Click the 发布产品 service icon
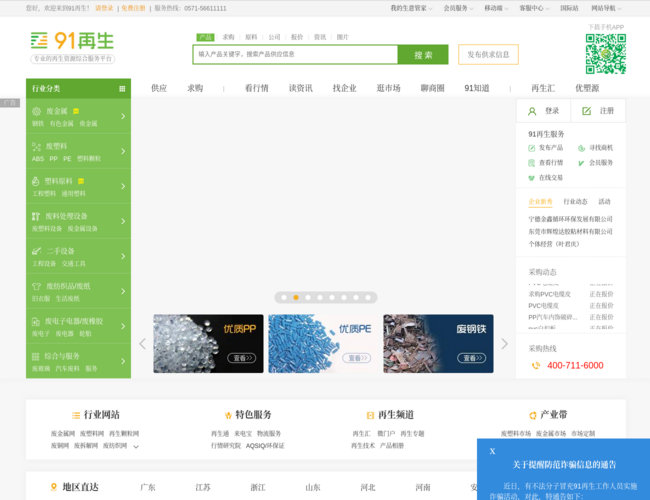The width and height of the screenshot is (650, 500). point(532,148)
